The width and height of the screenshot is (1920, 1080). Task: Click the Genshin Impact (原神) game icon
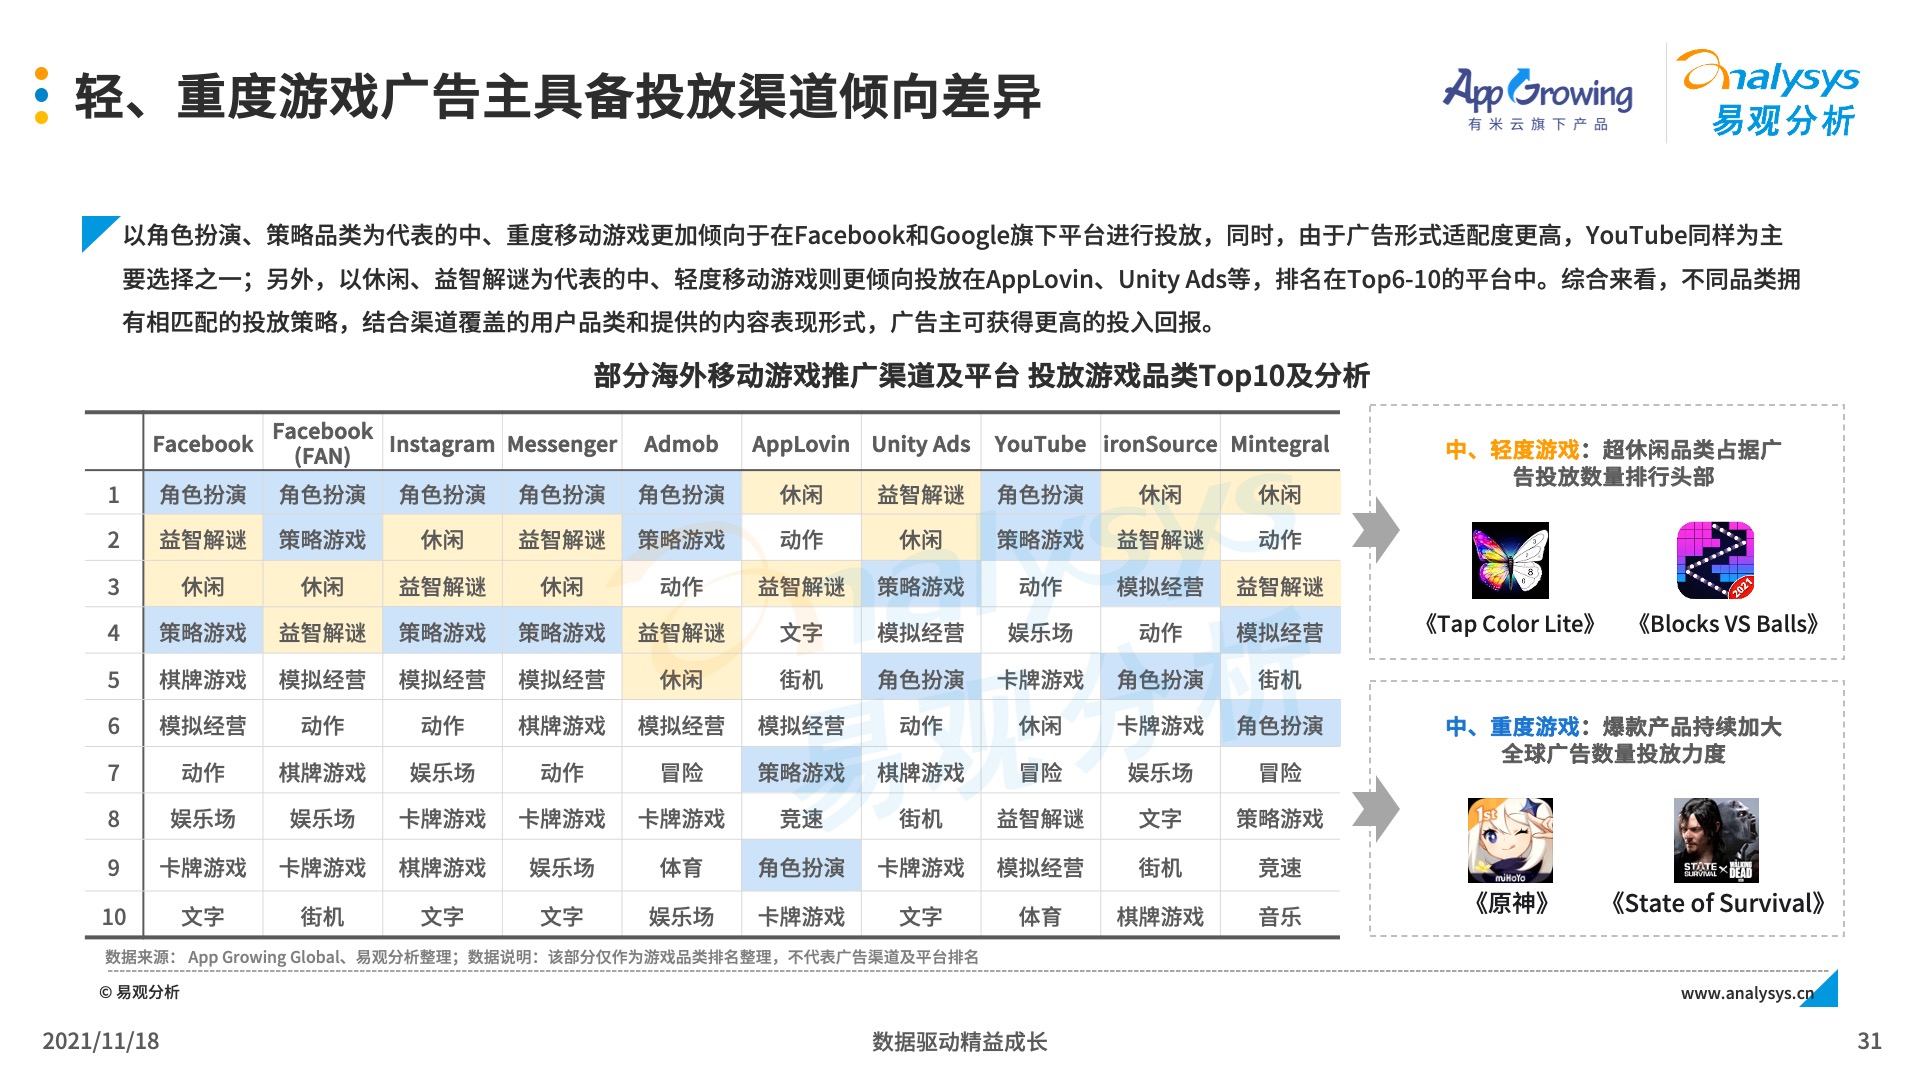pos(1510,840)
